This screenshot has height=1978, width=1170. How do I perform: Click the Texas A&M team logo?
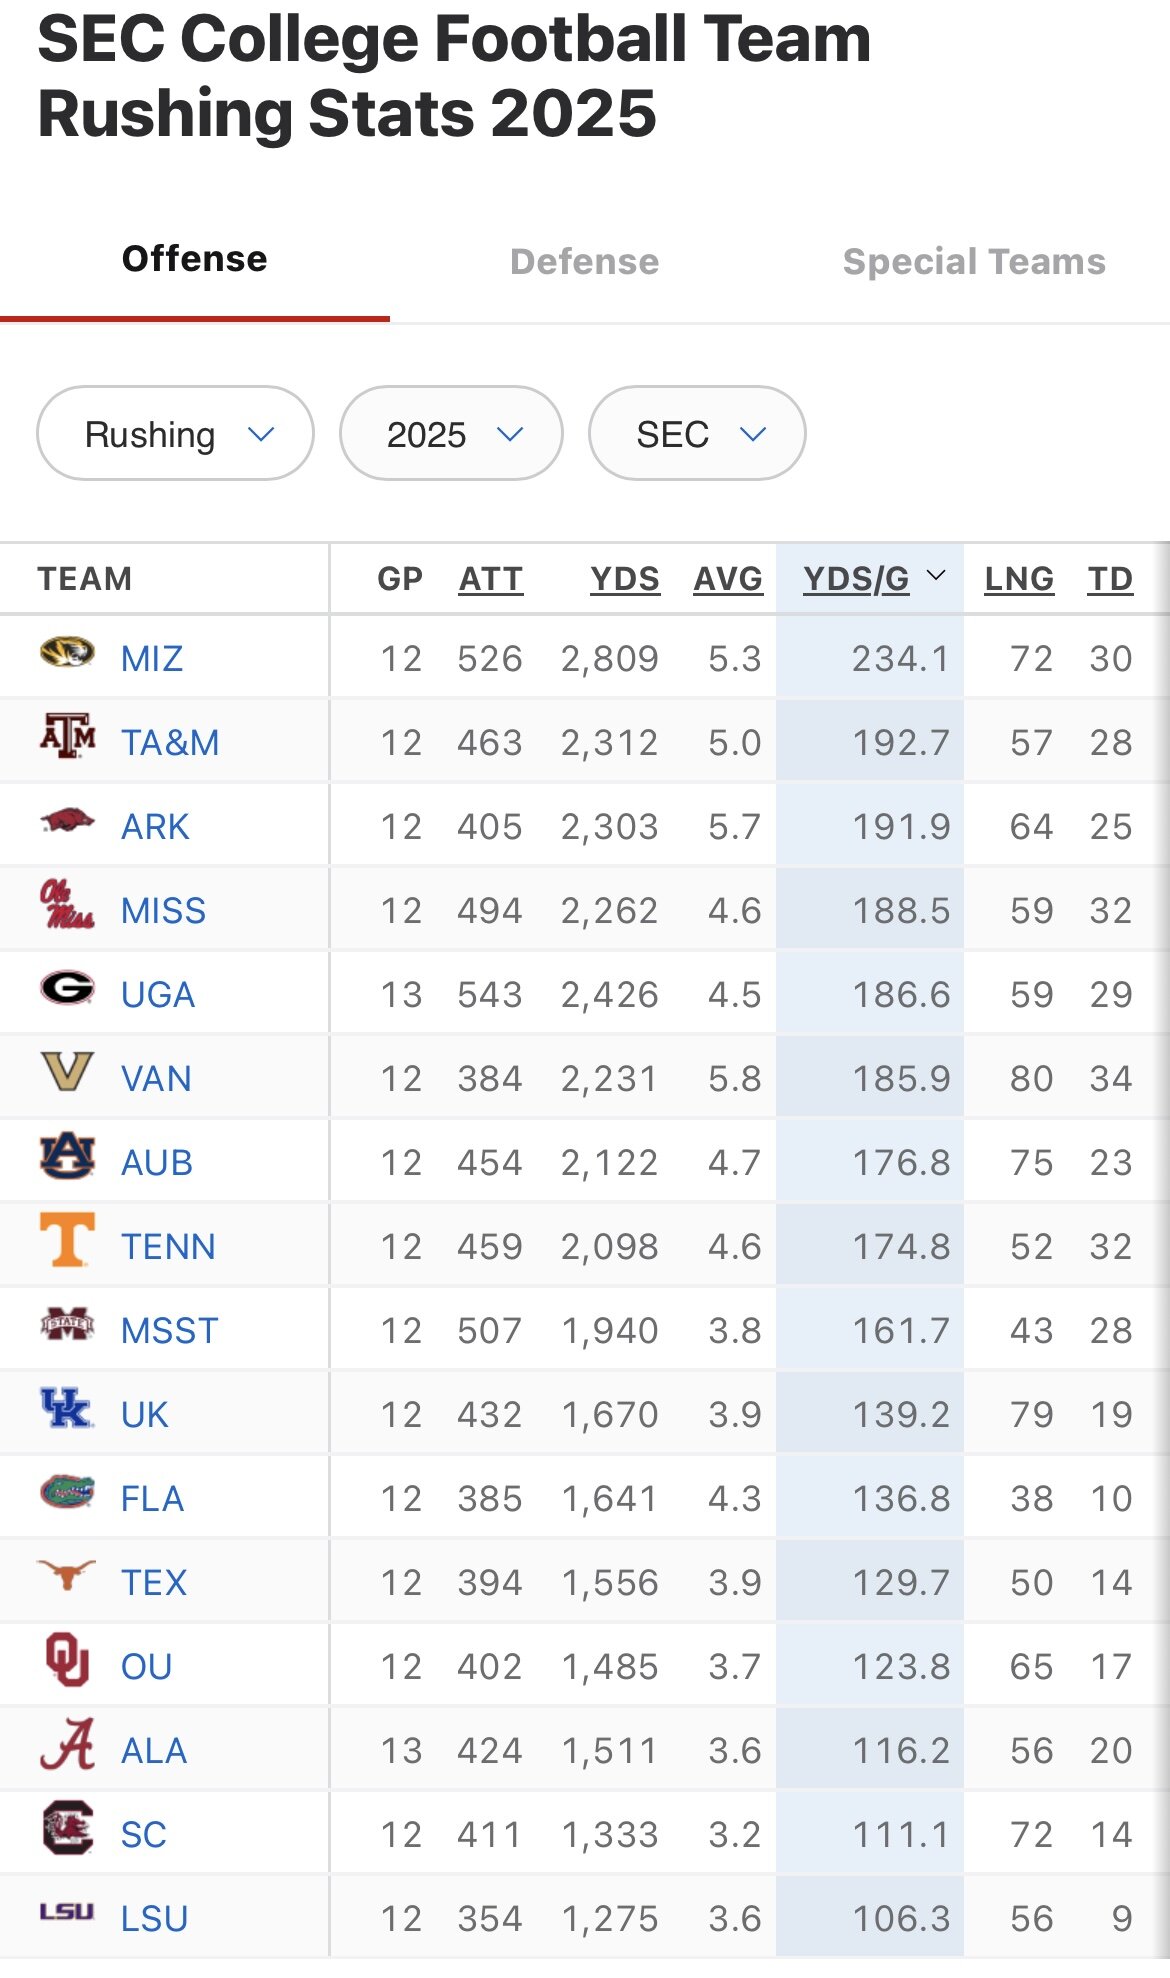point(67,737)
